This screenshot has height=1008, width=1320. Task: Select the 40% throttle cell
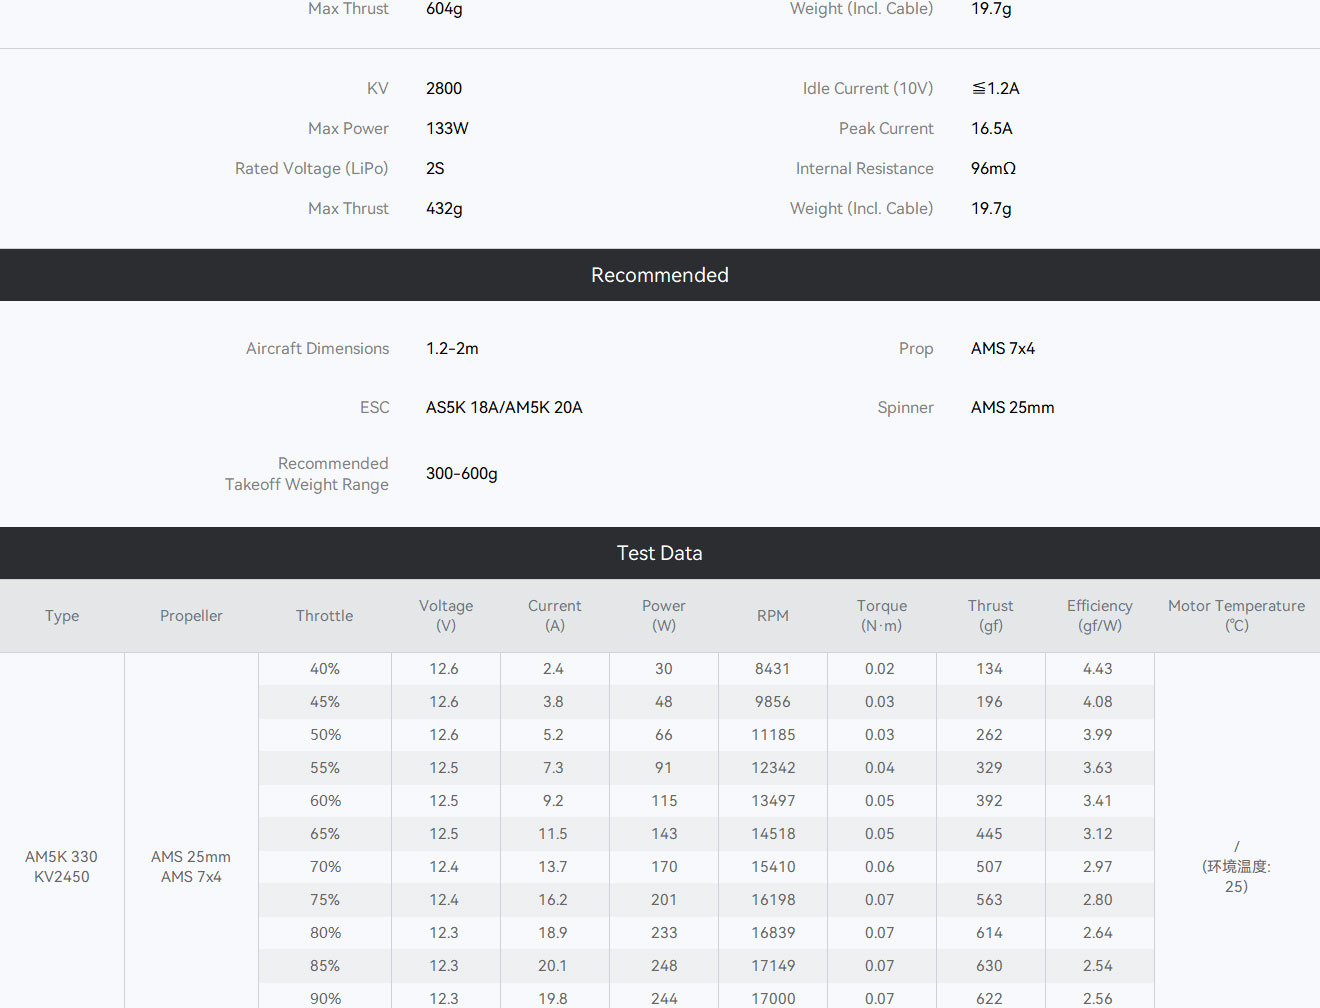(325, 669)
